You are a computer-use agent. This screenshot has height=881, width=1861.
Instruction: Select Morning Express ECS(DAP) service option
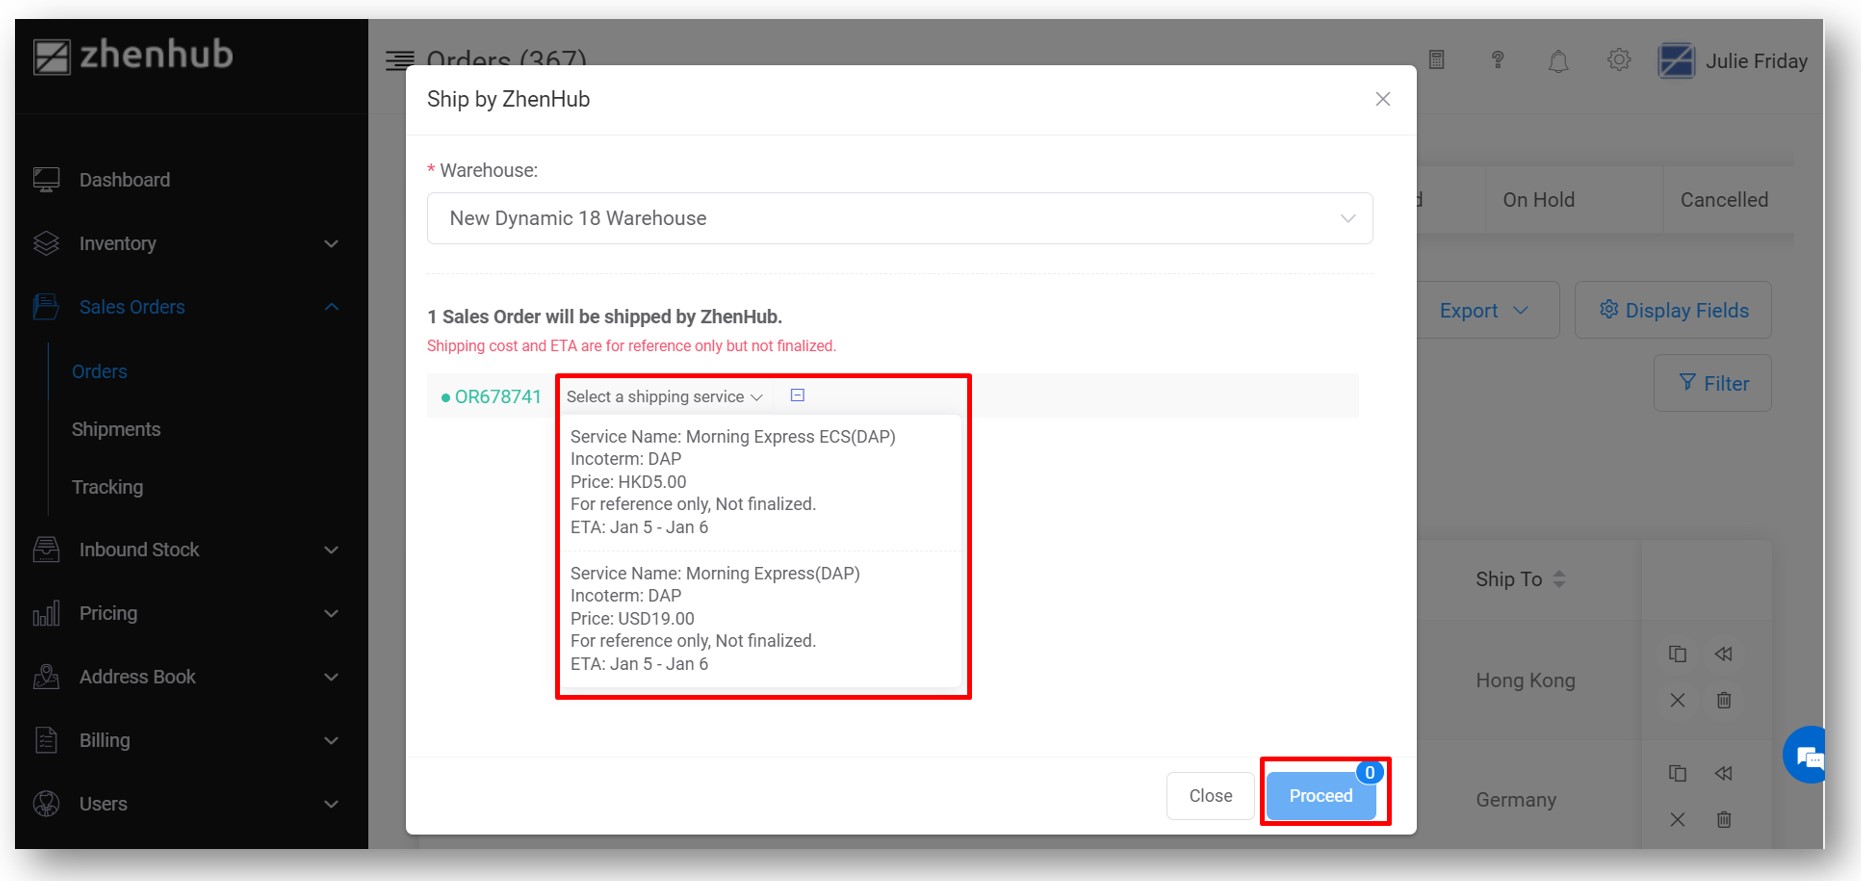coord(760,482)
